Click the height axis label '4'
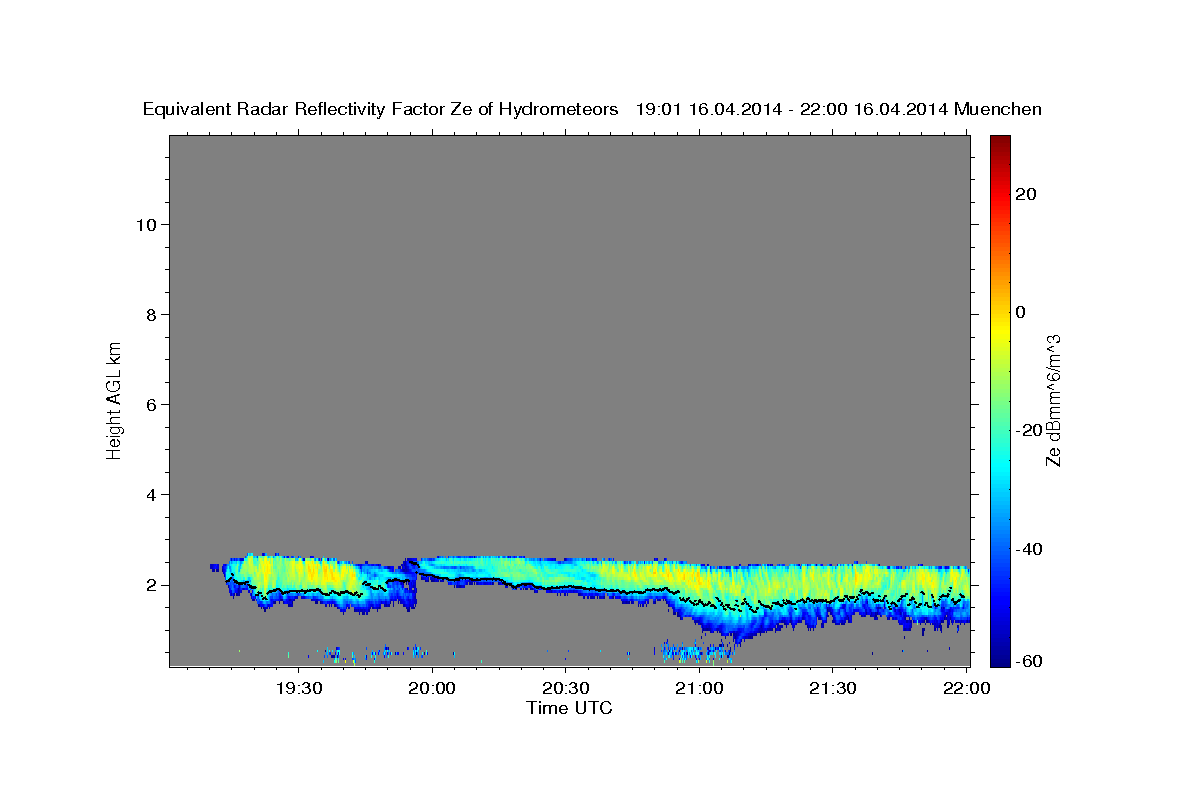 point(151,495)
